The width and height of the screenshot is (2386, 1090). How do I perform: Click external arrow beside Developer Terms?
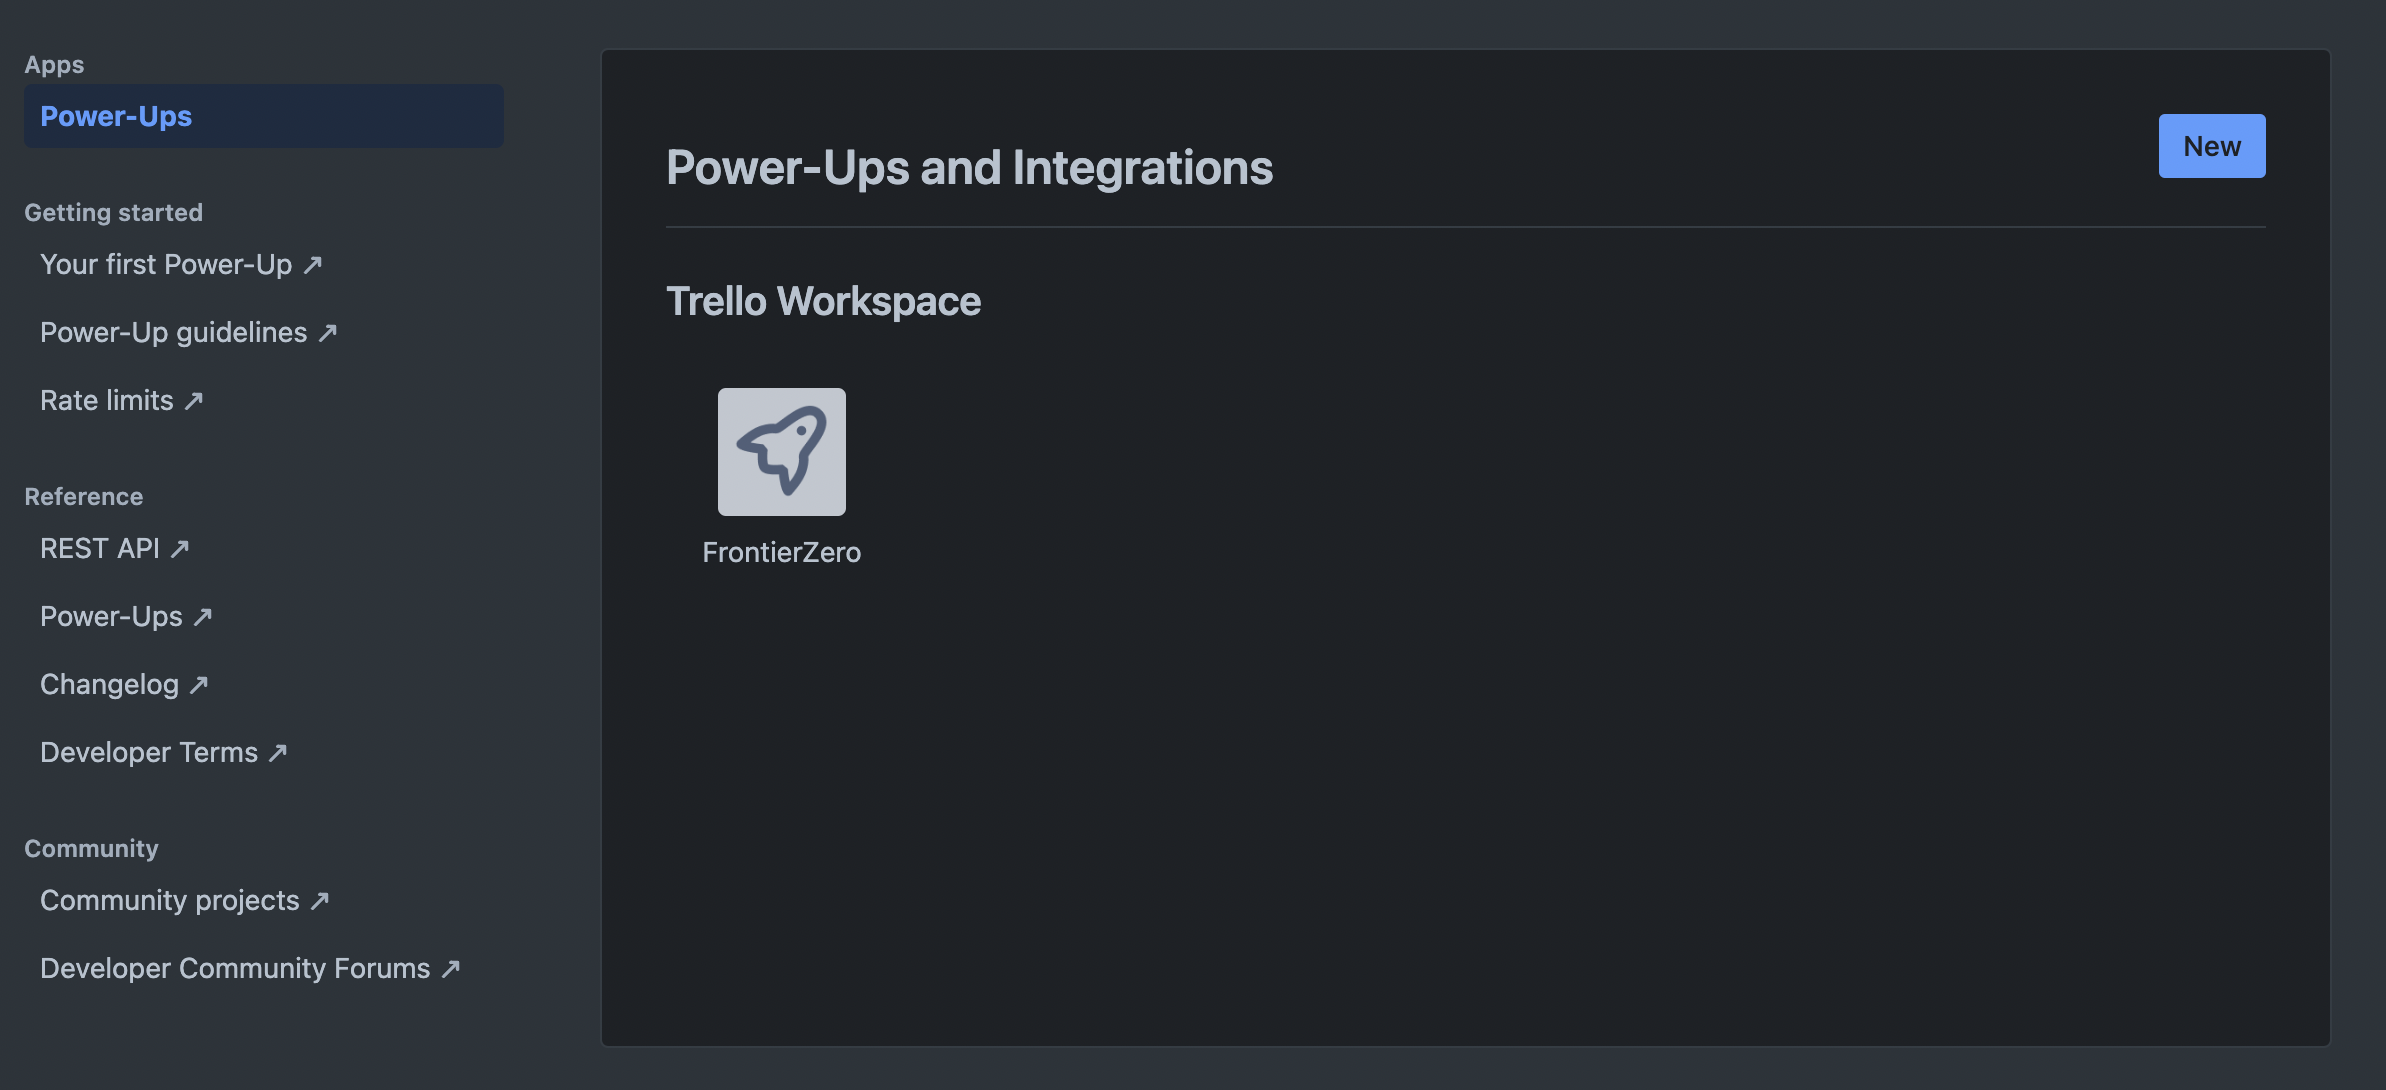278,752
